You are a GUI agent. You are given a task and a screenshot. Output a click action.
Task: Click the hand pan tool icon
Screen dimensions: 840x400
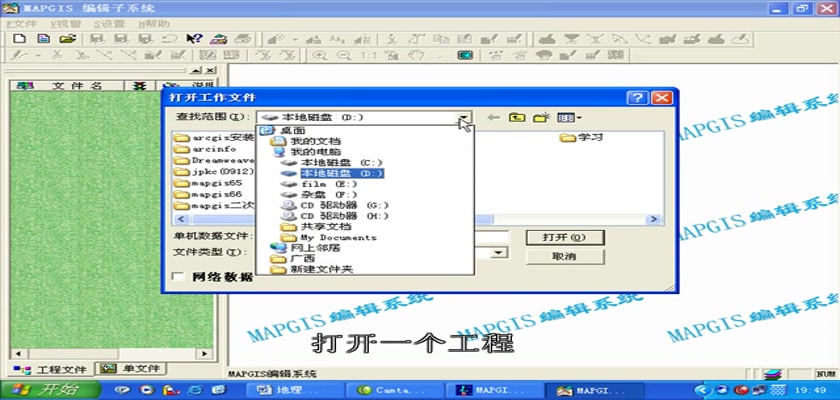pos(416,55)
